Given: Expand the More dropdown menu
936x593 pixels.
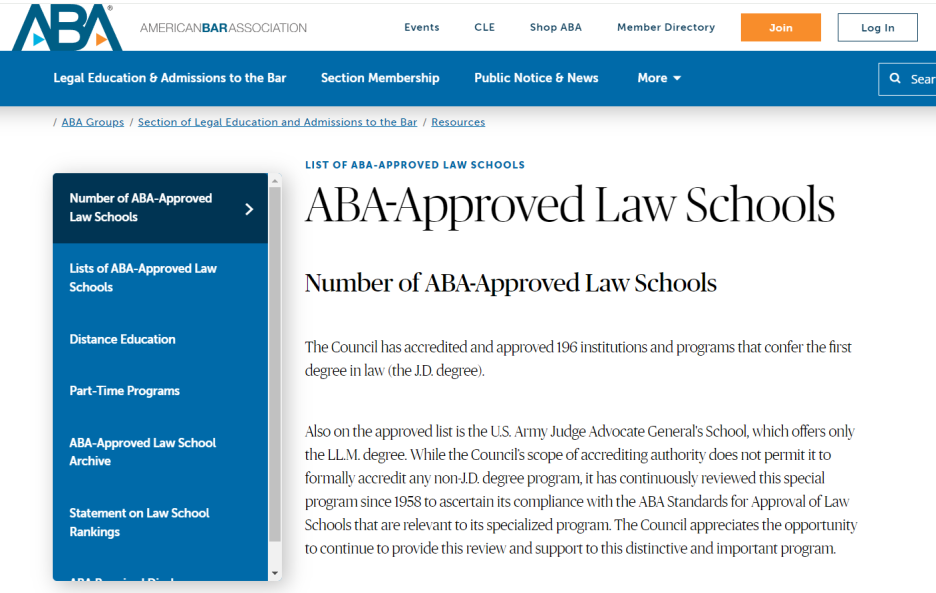Looking at the screenshot, I should [659, 78].
